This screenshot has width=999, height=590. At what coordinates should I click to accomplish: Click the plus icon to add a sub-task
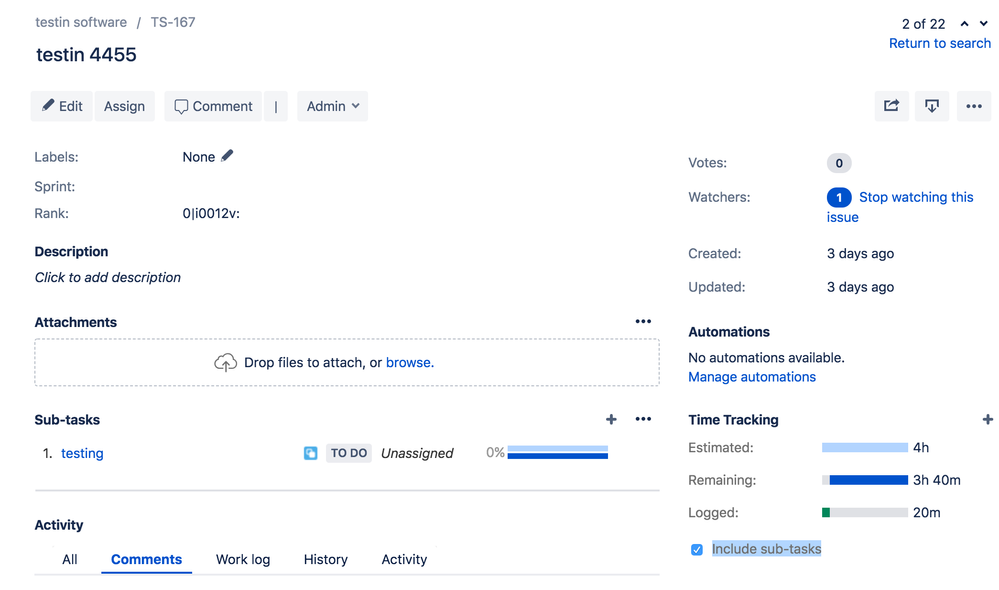tap(611, 419)
